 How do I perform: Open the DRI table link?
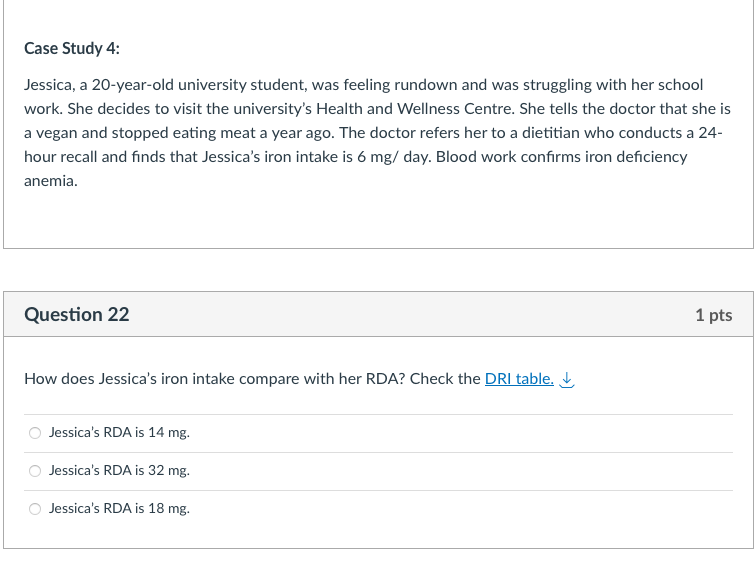[518, 379]
